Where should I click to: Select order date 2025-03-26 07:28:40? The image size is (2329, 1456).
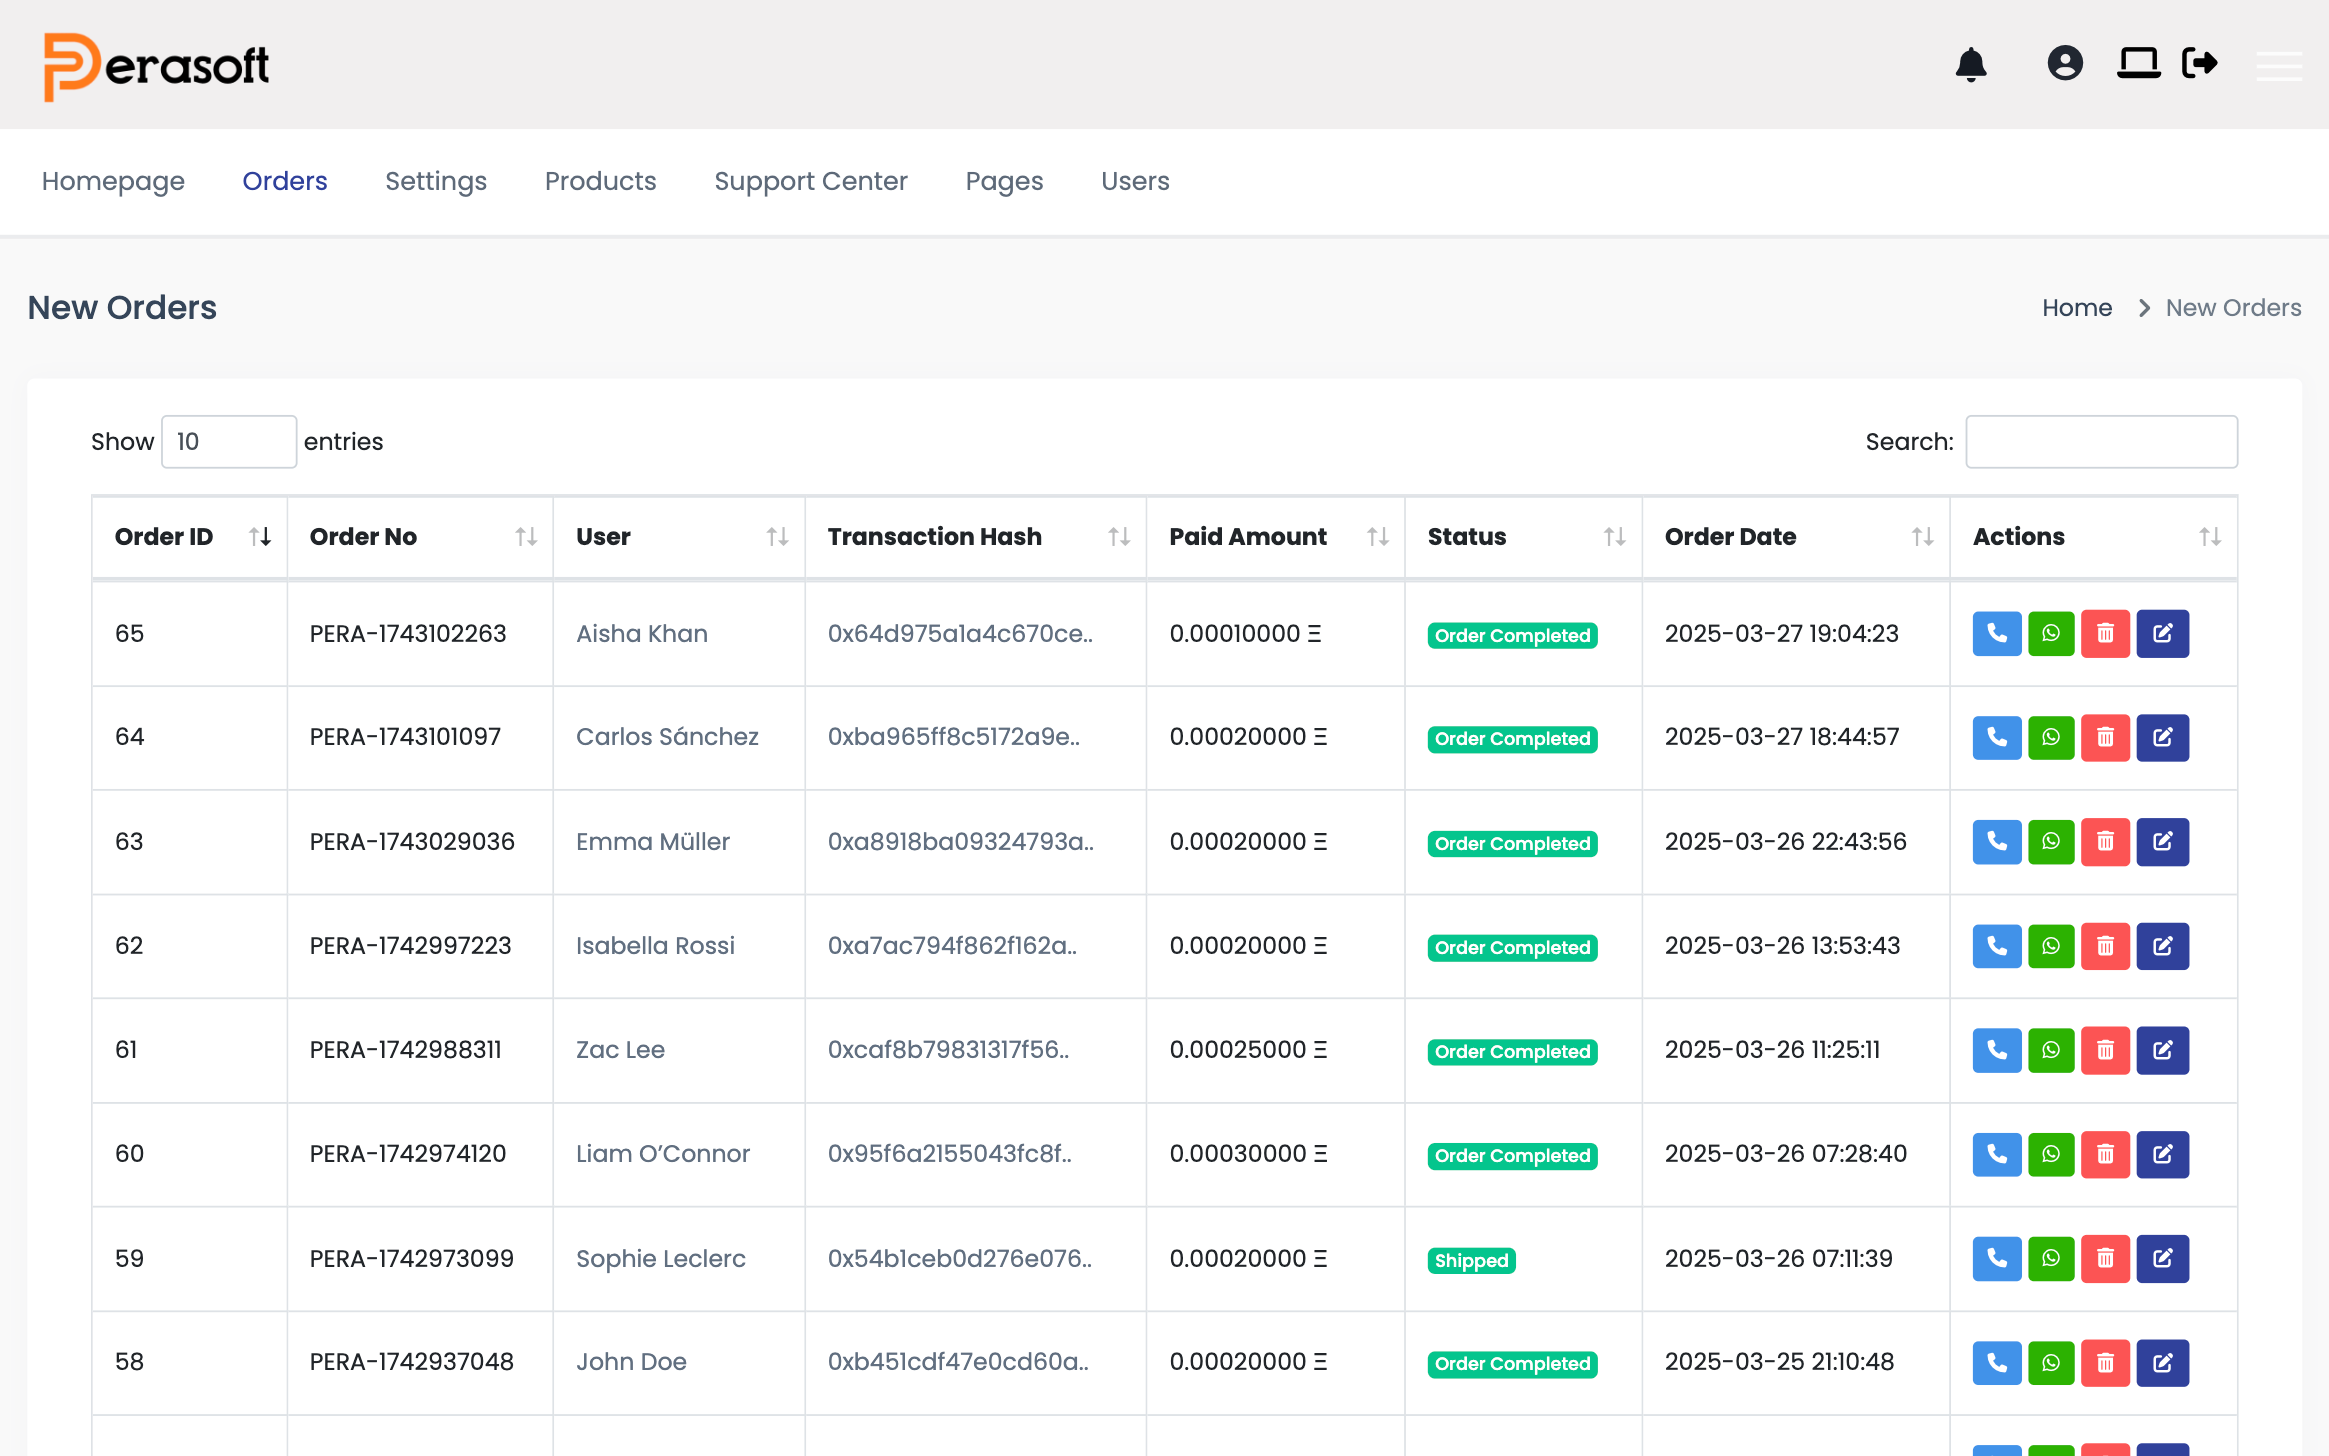(1786, 1154)
